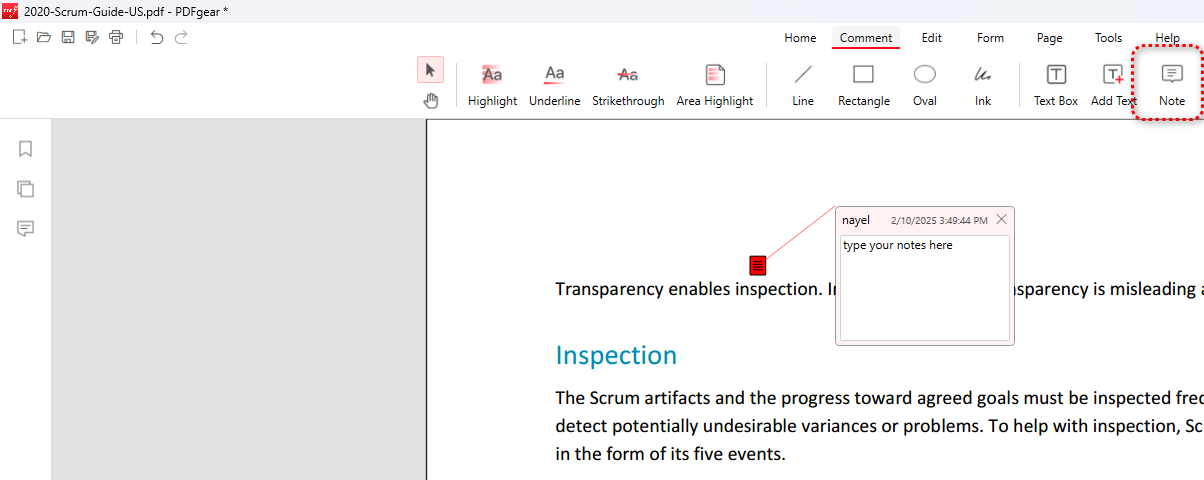Choose the Underline text tool
The height and width of the screenshot is (480, 1204).
[x=554, y=84]
